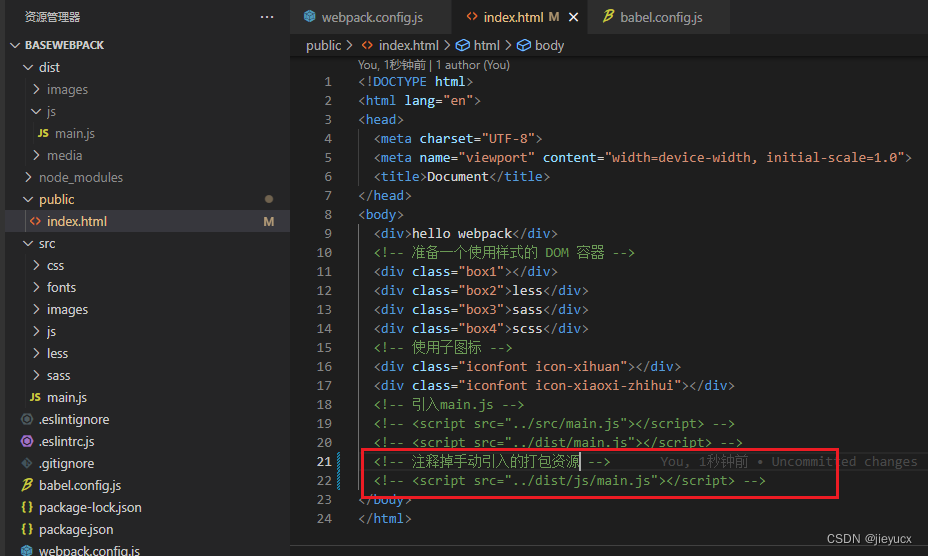Click the hello webpack div on line 9
The height and width of the screenshot is (556, 928).
[x=465, y=233]
